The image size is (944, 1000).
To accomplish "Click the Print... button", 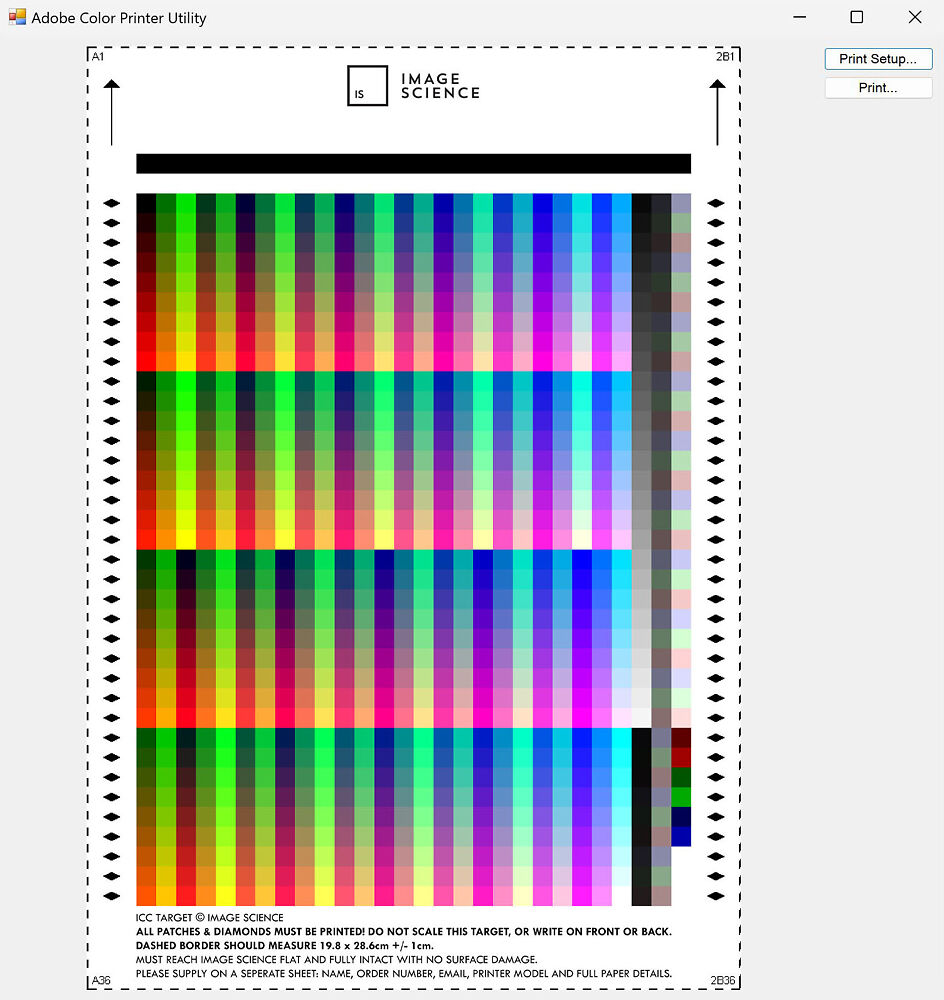I will (x=877, y=87).
